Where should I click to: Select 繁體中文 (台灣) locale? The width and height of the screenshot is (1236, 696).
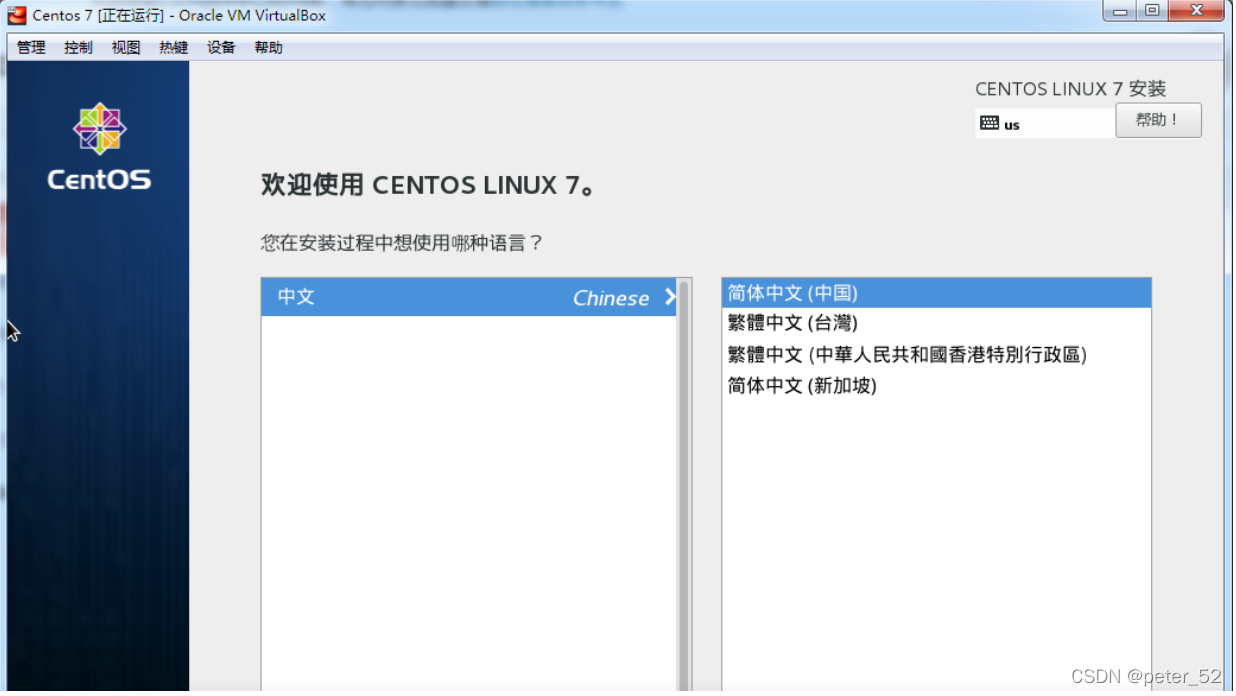[936, 323]
